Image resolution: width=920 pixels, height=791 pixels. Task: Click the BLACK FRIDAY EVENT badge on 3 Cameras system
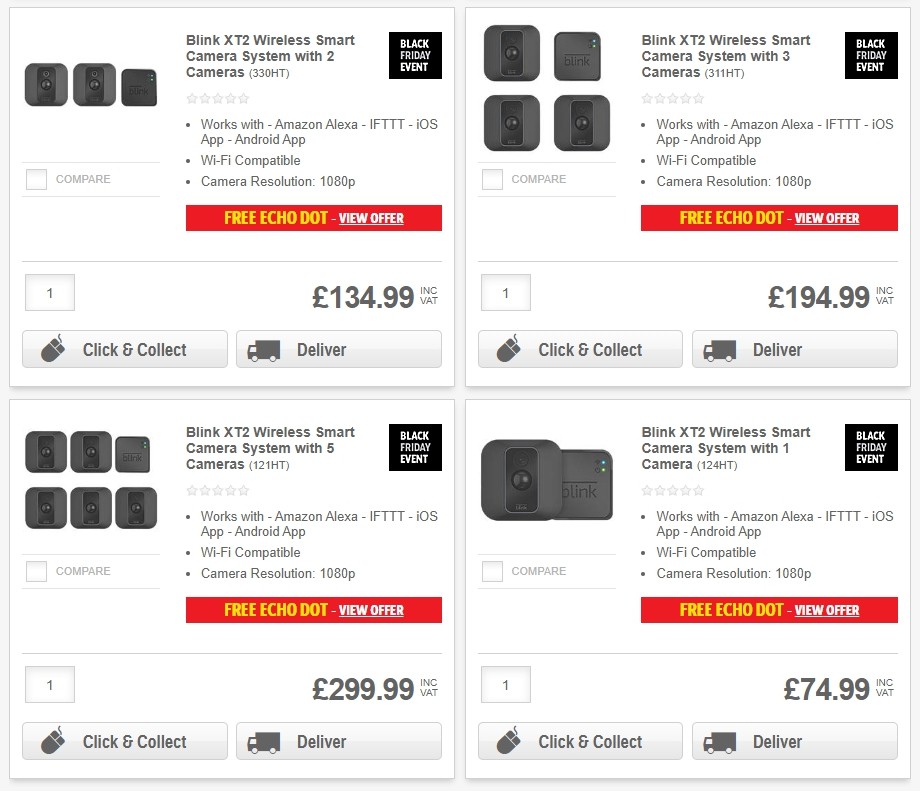click(x=871, y=56)
